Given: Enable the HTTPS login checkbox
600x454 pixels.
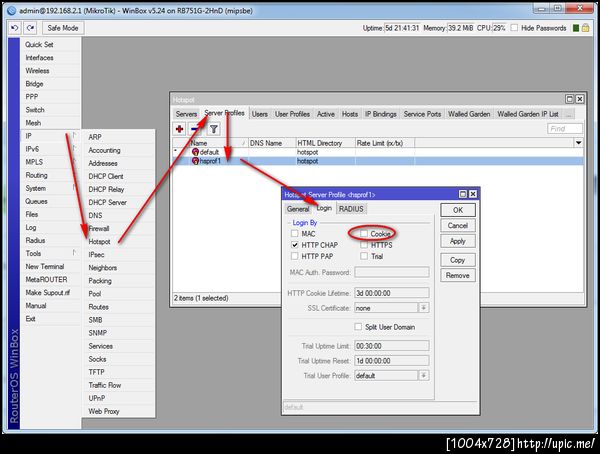Looking at the screenshot, I should coord(364,245).
